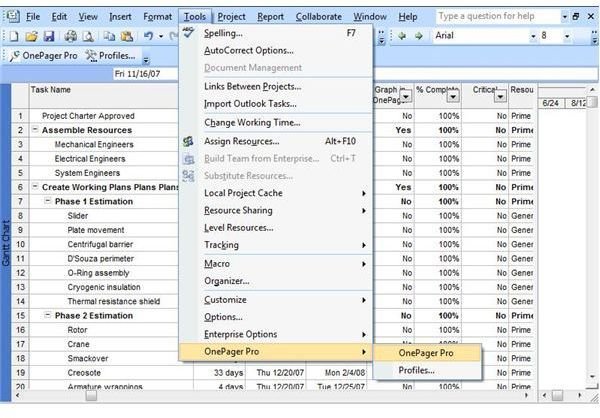Open the Arial font name dropdown
Viewport: 600px width, 418px height.
[x=533, y=36]
